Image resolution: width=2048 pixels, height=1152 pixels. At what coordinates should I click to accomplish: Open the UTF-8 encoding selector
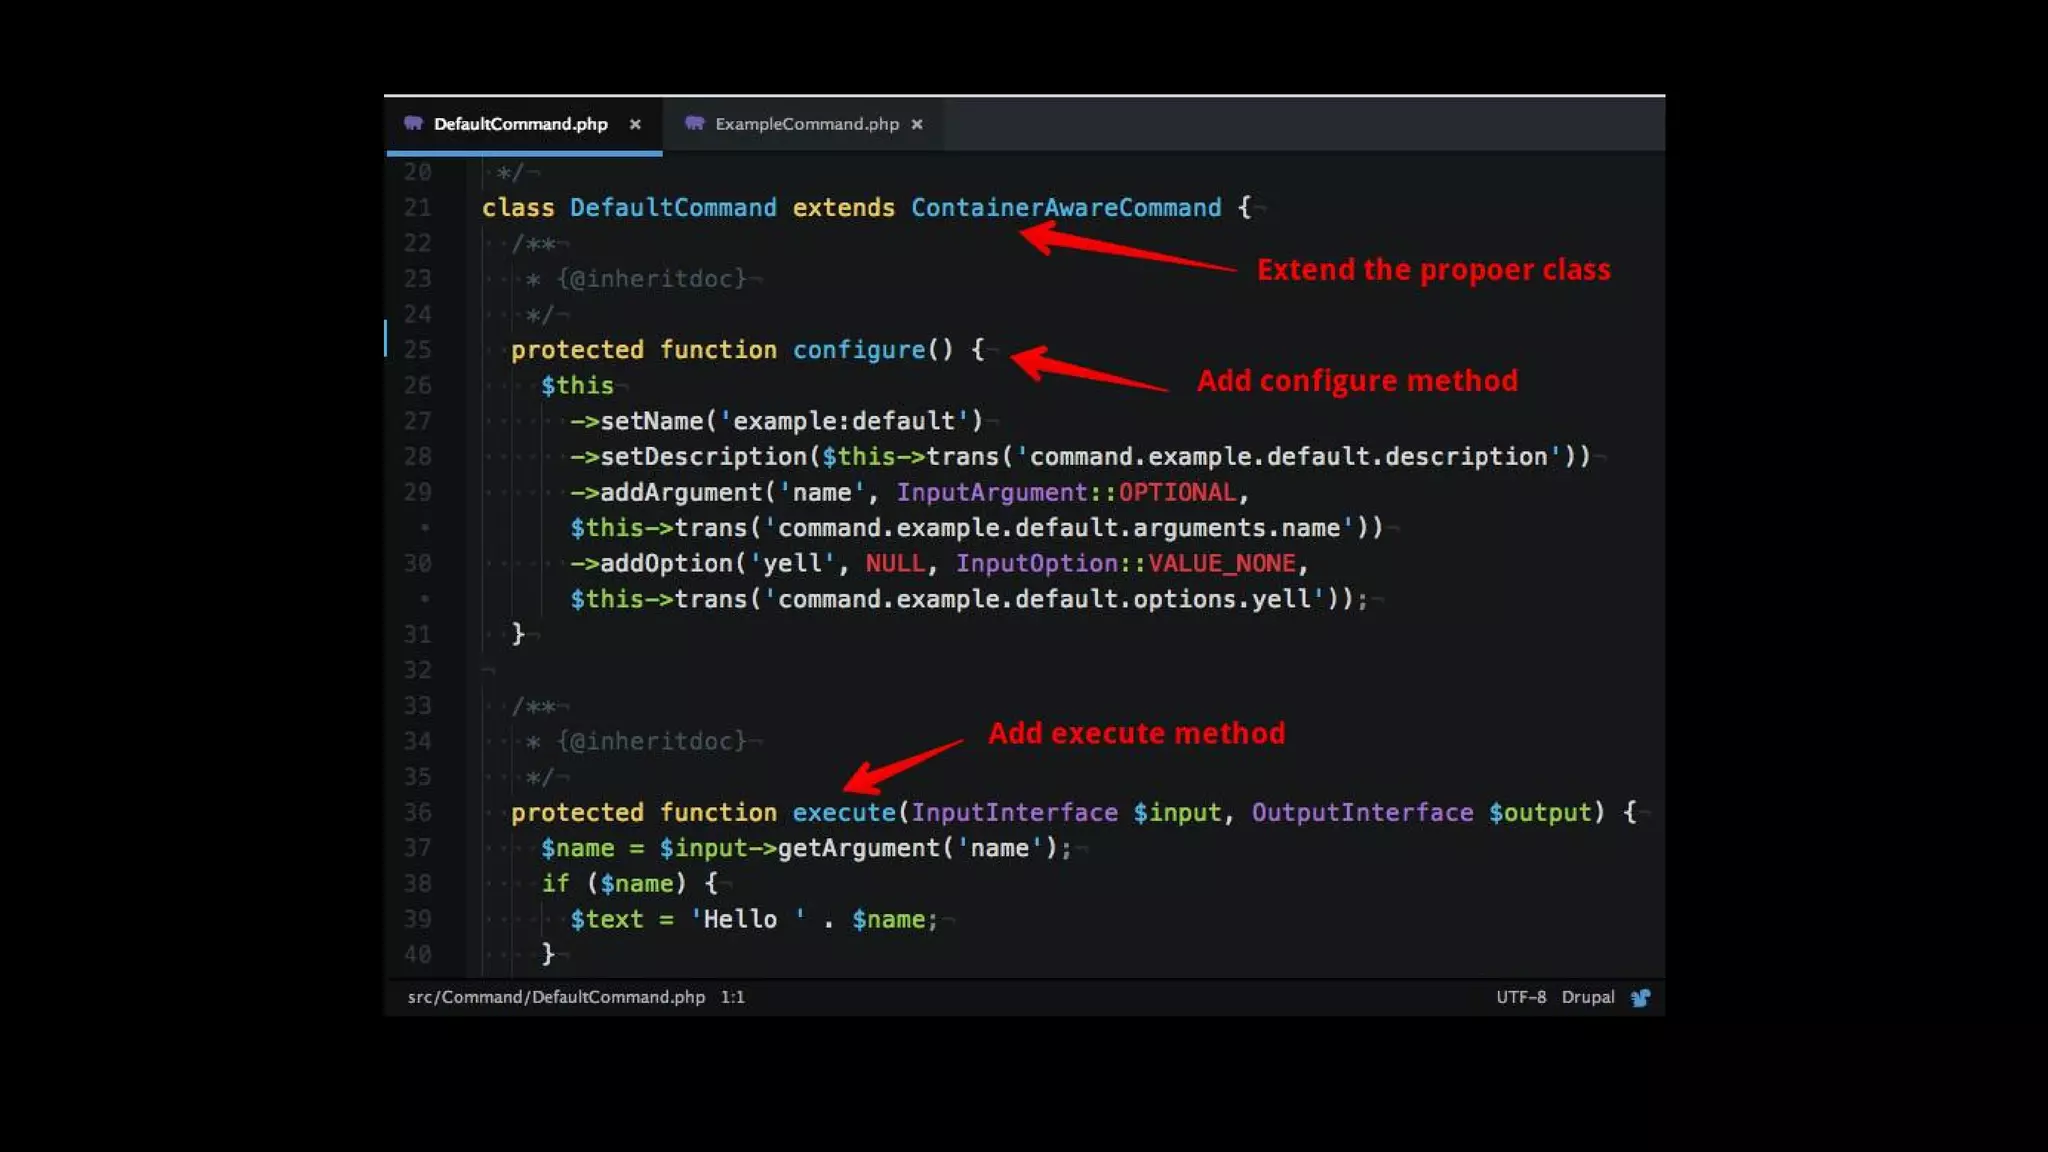pyautogui.click(x=1520, y=997)
